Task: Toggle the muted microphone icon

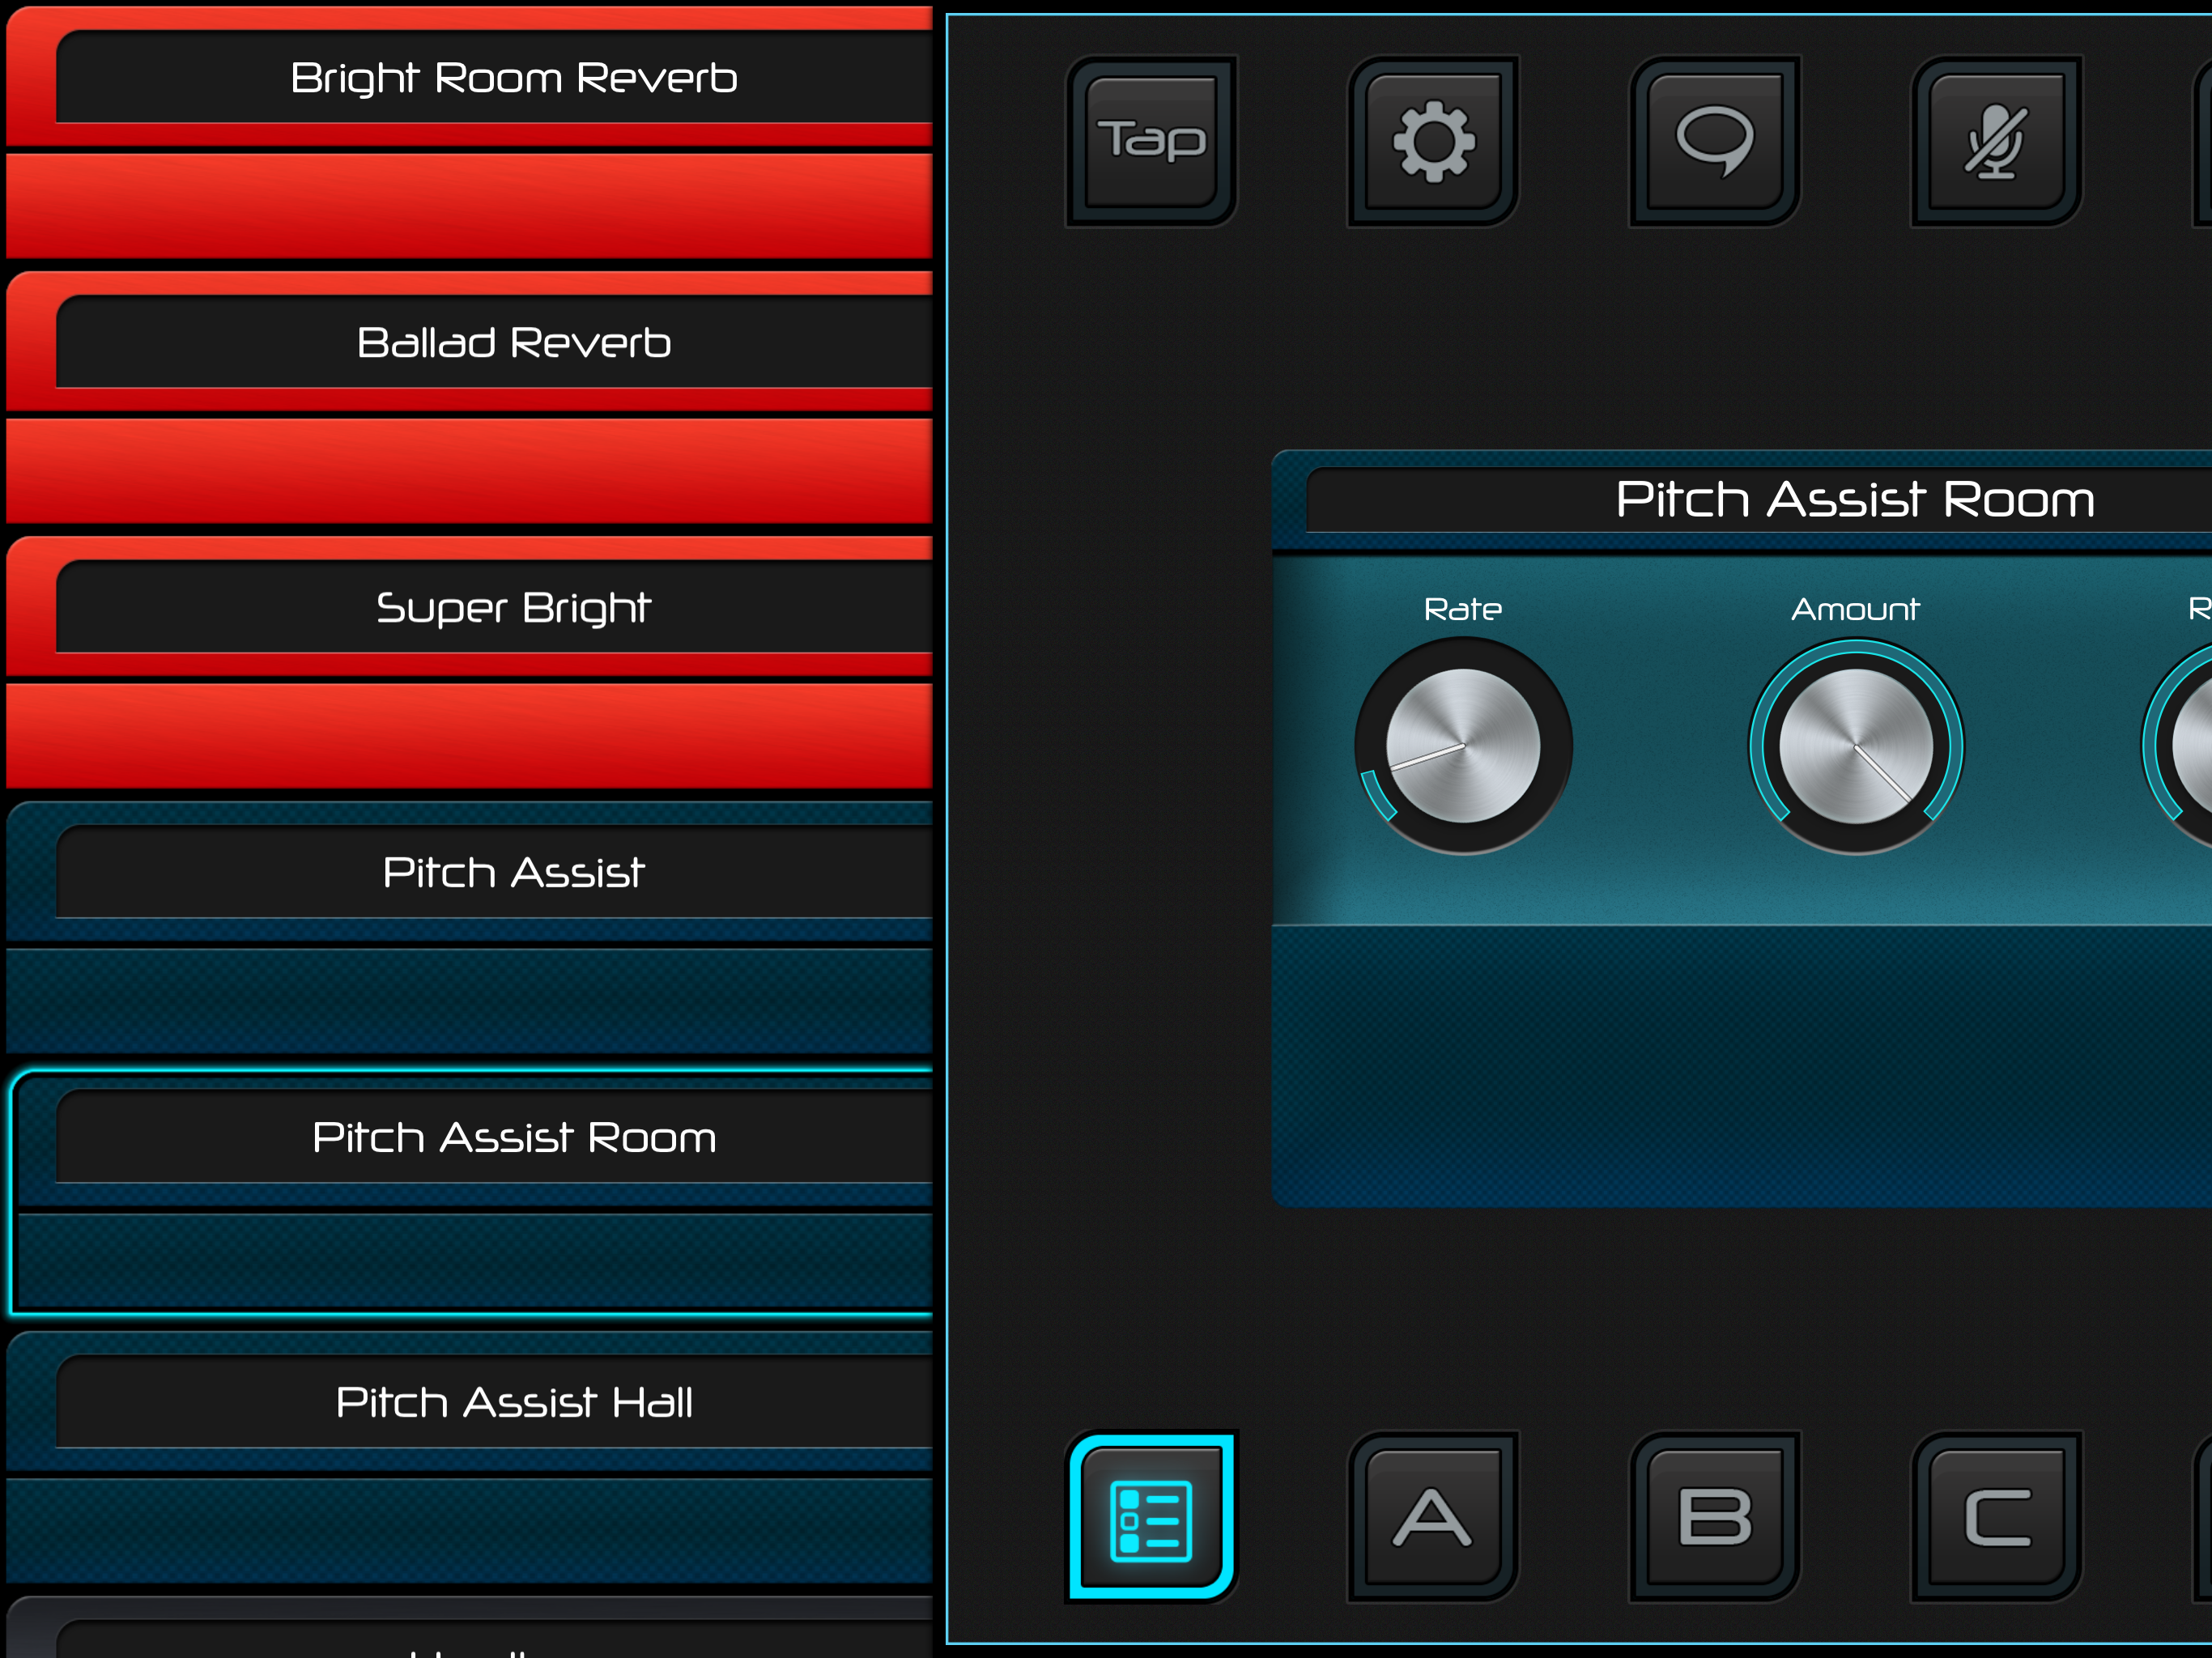Action: (x=1996, y=141)
